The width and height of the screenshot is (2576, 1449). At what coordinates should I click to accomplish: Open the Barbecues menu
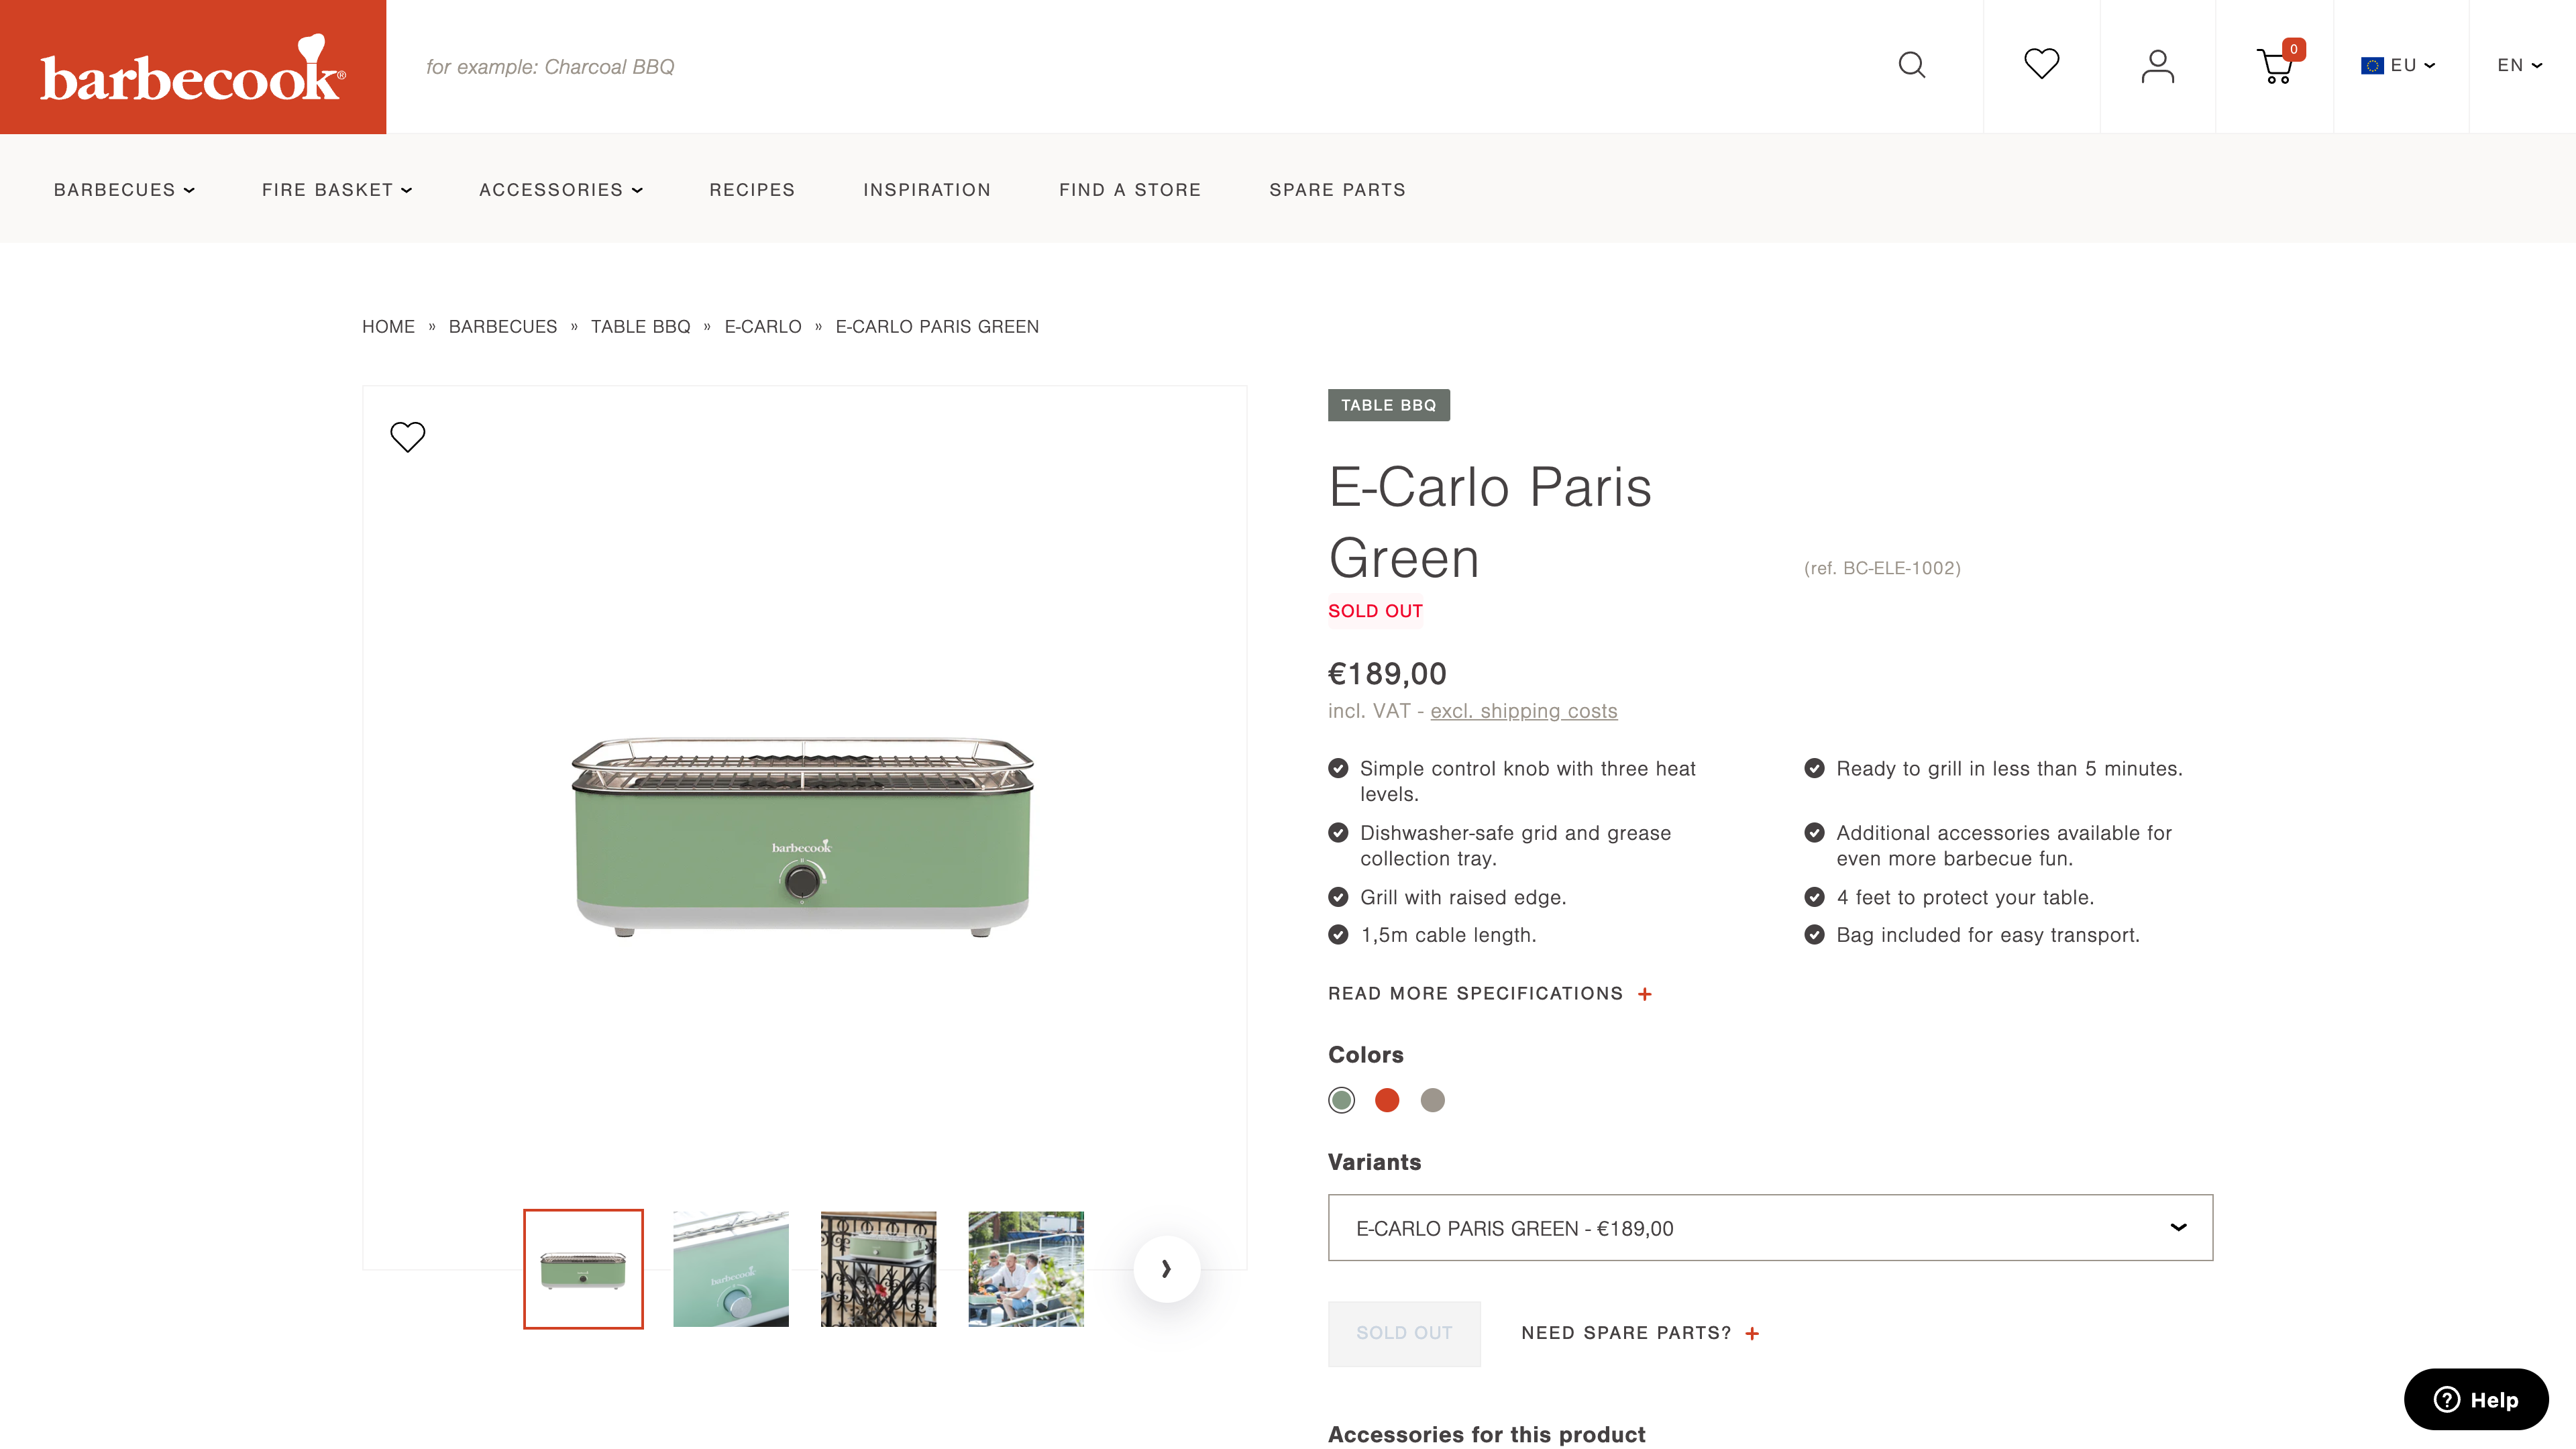point(124,190)
